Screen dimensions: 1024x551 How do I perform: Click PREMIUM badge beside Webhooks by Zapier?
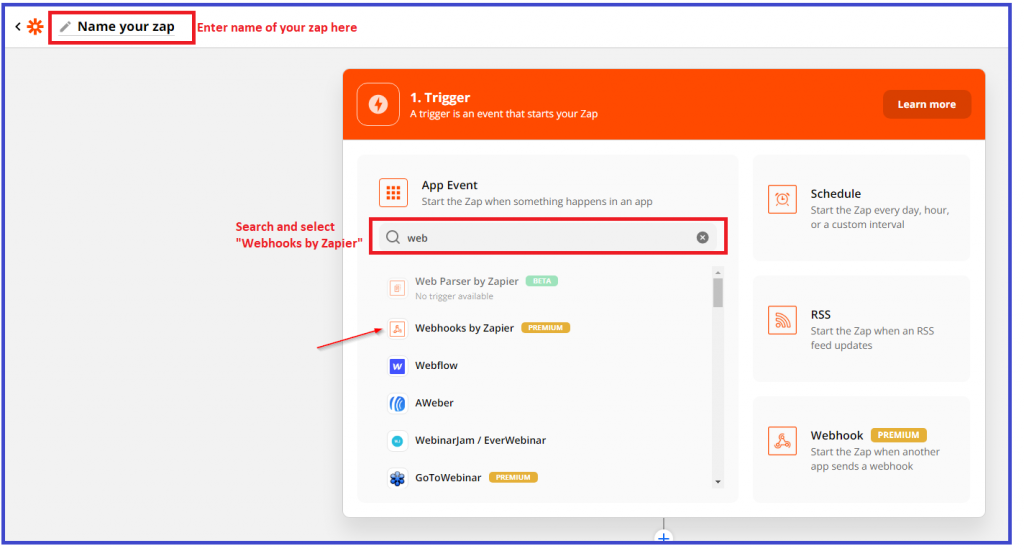pos(545,328)
